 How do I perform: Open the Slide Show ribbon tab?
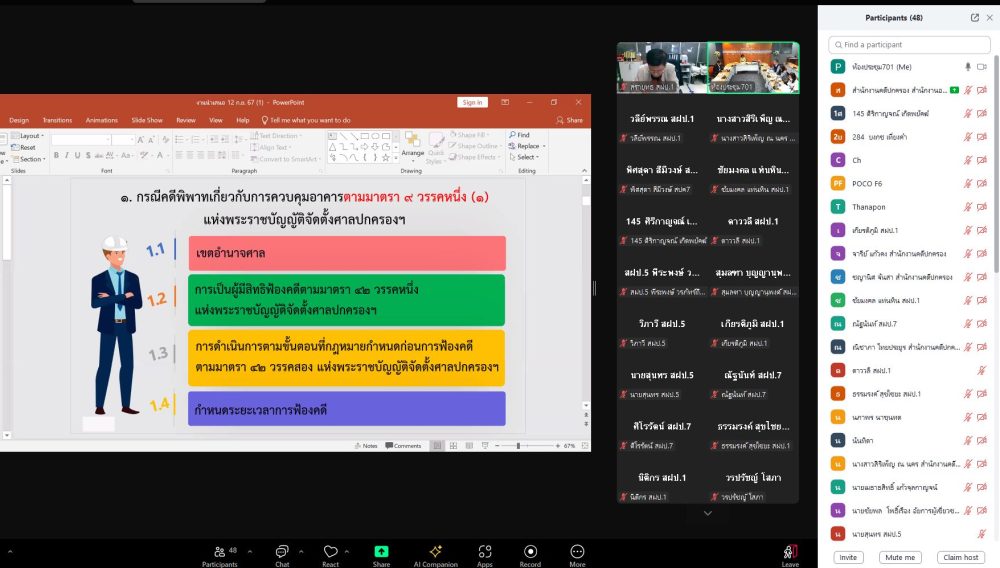pos(147,120)
